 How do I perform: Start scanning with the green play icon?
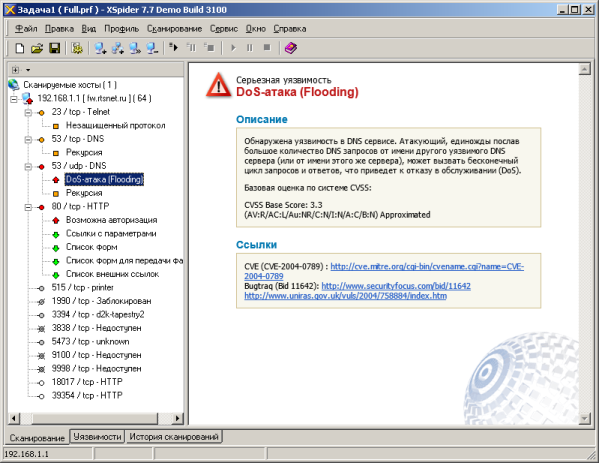[x=233, y=48]
